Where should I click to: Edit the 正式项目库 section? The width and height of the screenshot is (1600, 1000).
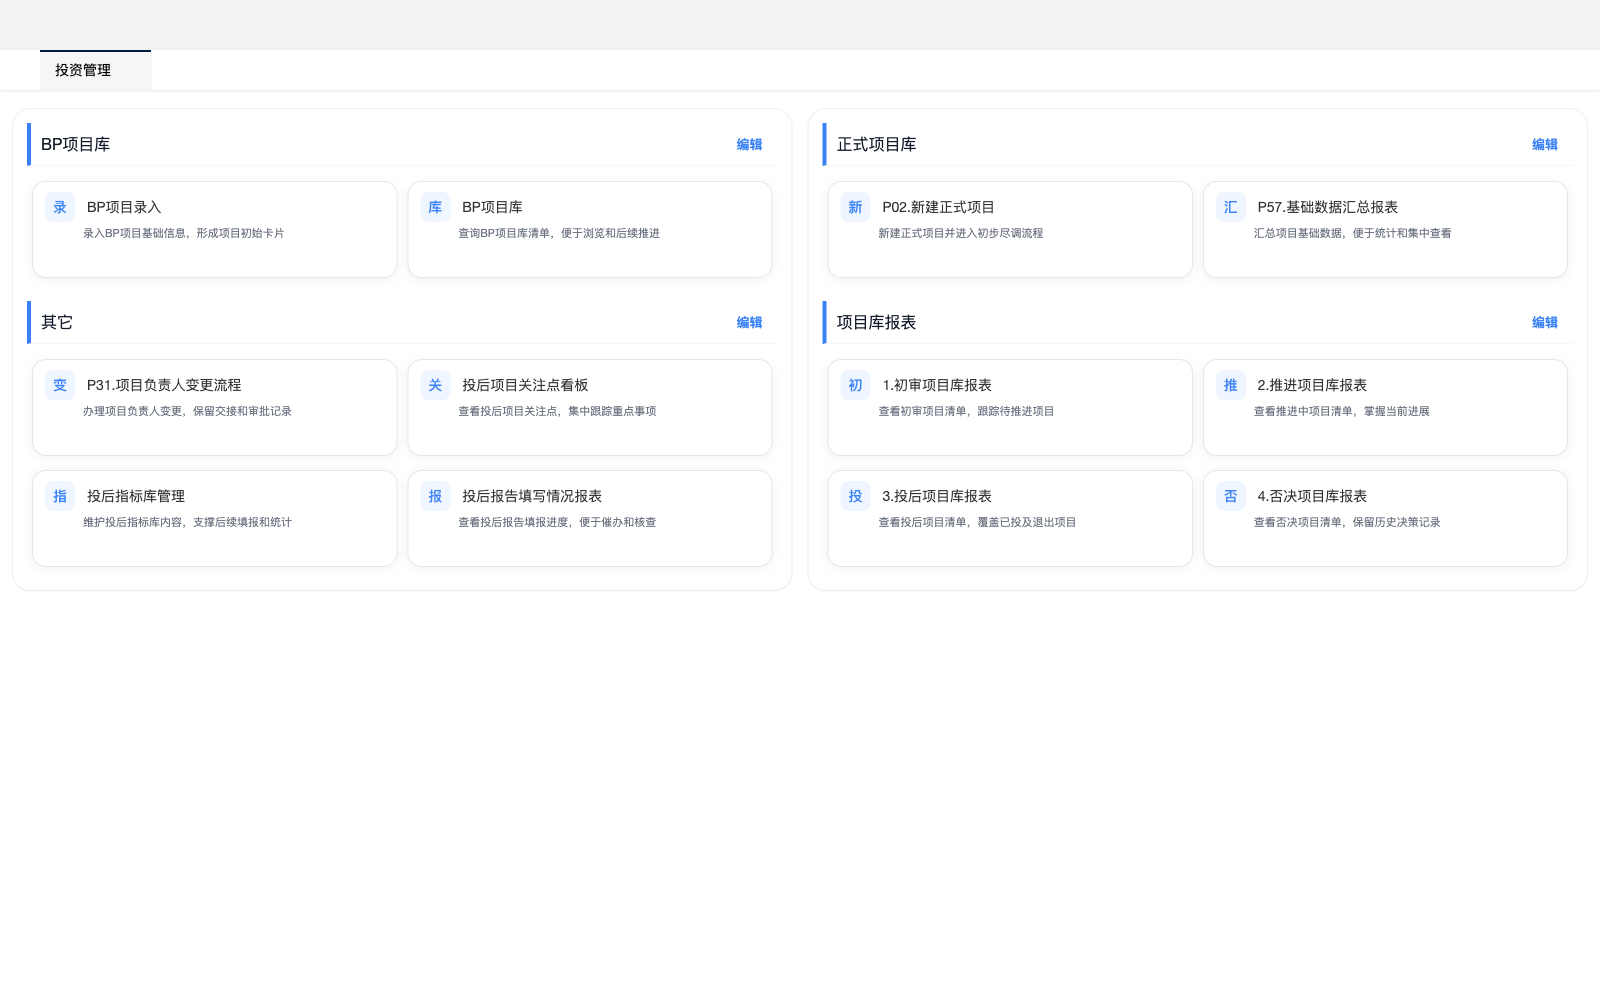pos(1544,144)
